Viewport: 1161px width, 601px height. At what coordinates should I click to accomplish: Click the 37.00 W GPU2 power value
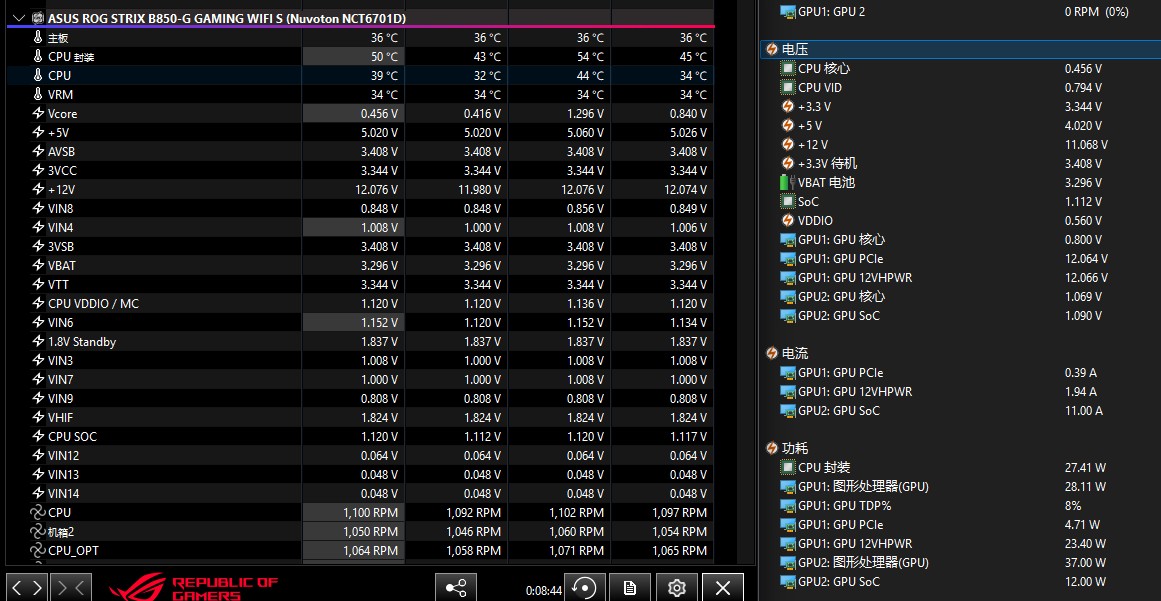[x=1085, y=563]
